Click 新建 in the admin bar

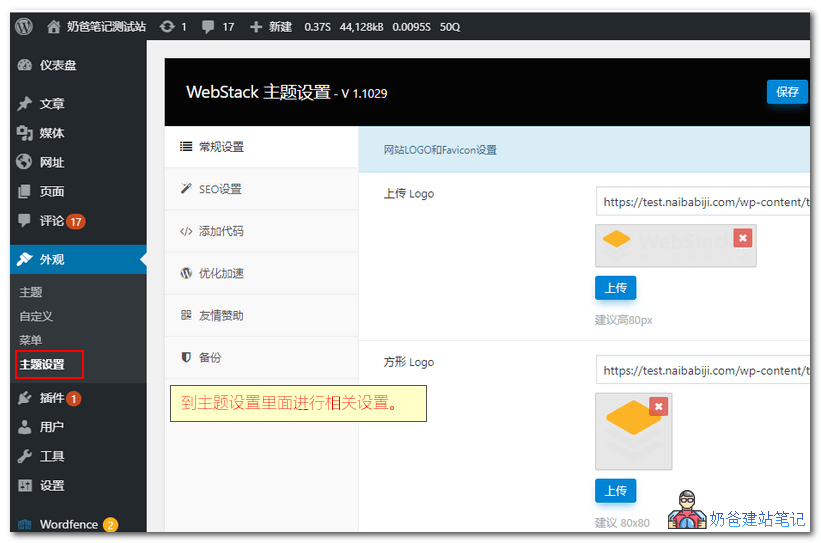tap(280, 27)
